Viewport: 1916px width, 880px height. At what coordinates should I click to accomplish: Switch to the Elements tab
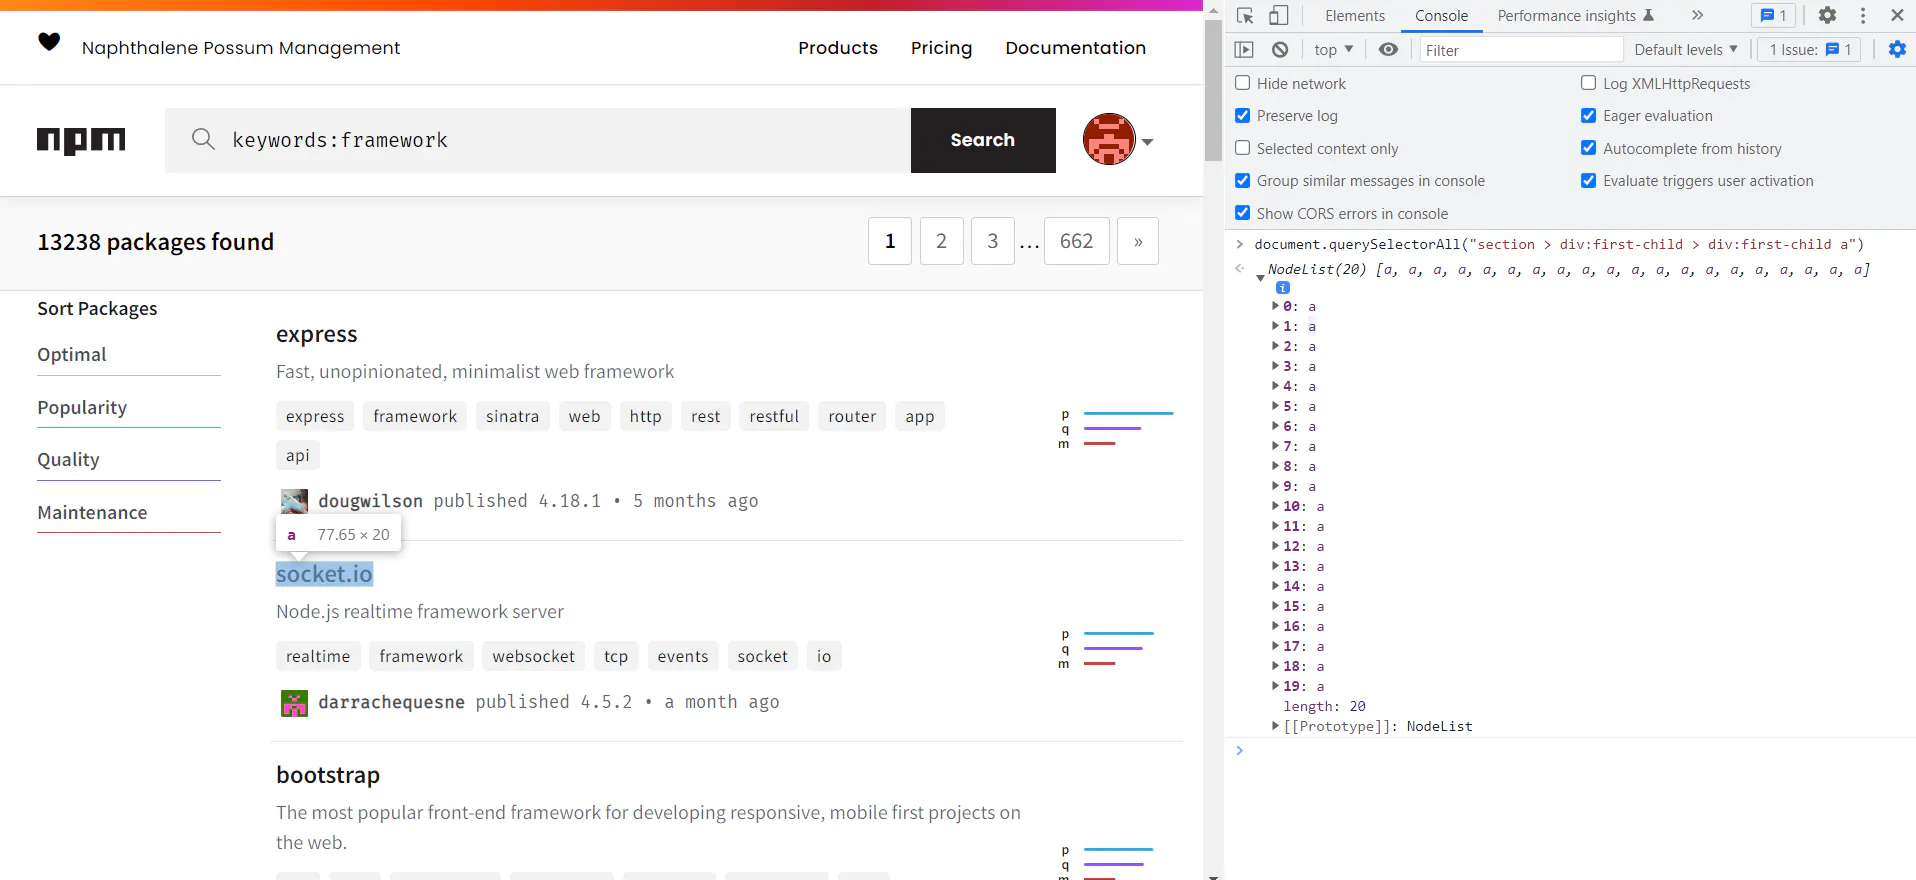point(1354,15)
